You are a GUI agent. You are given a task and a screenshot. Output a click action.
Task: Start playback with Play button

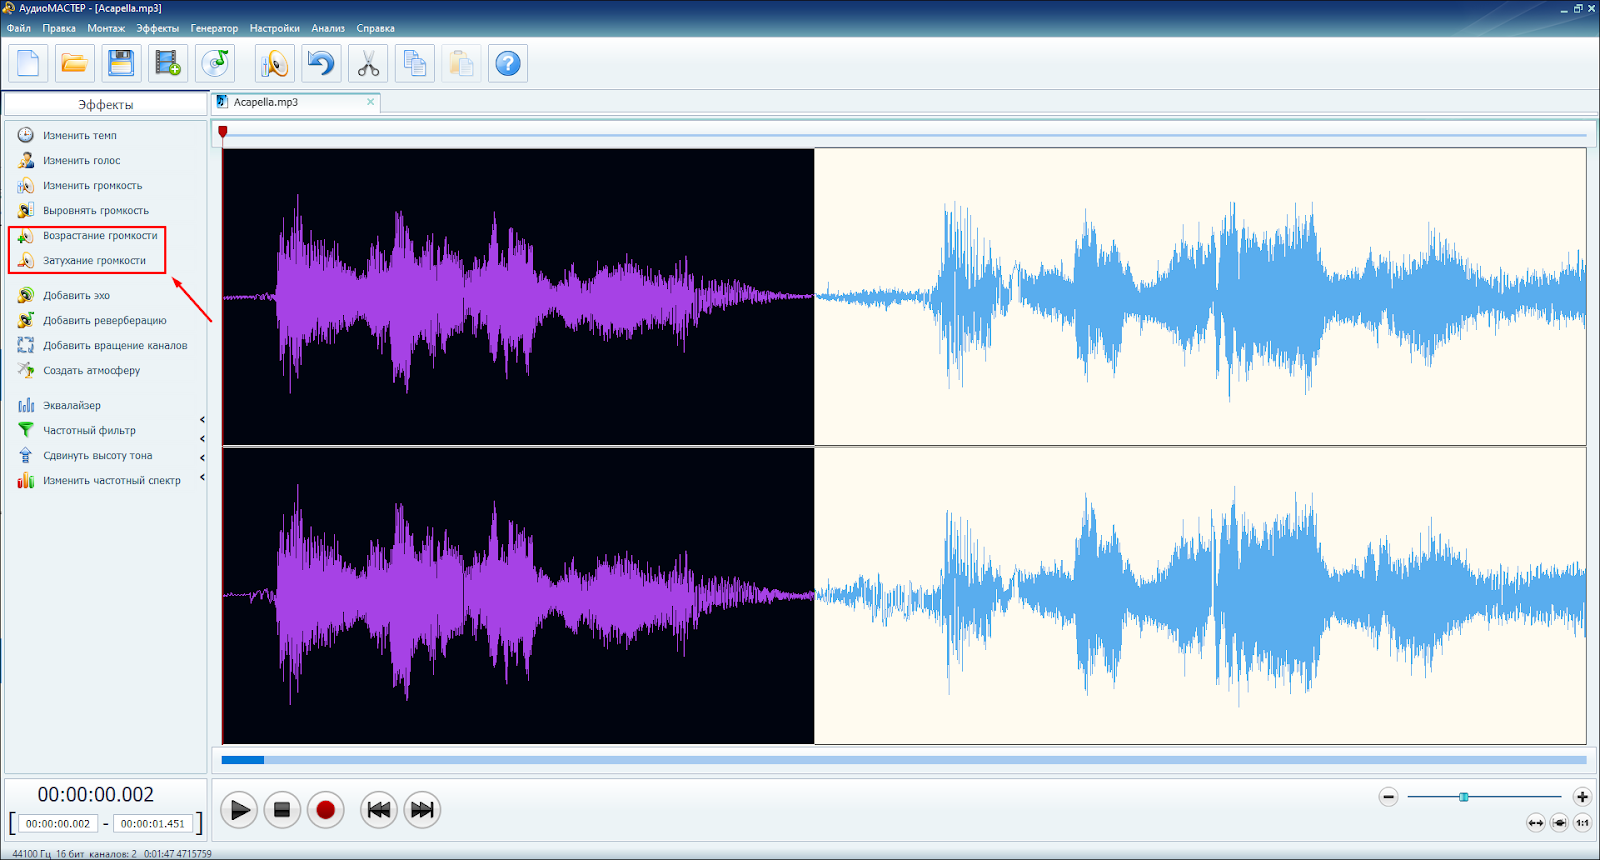[x=239, y=810]
